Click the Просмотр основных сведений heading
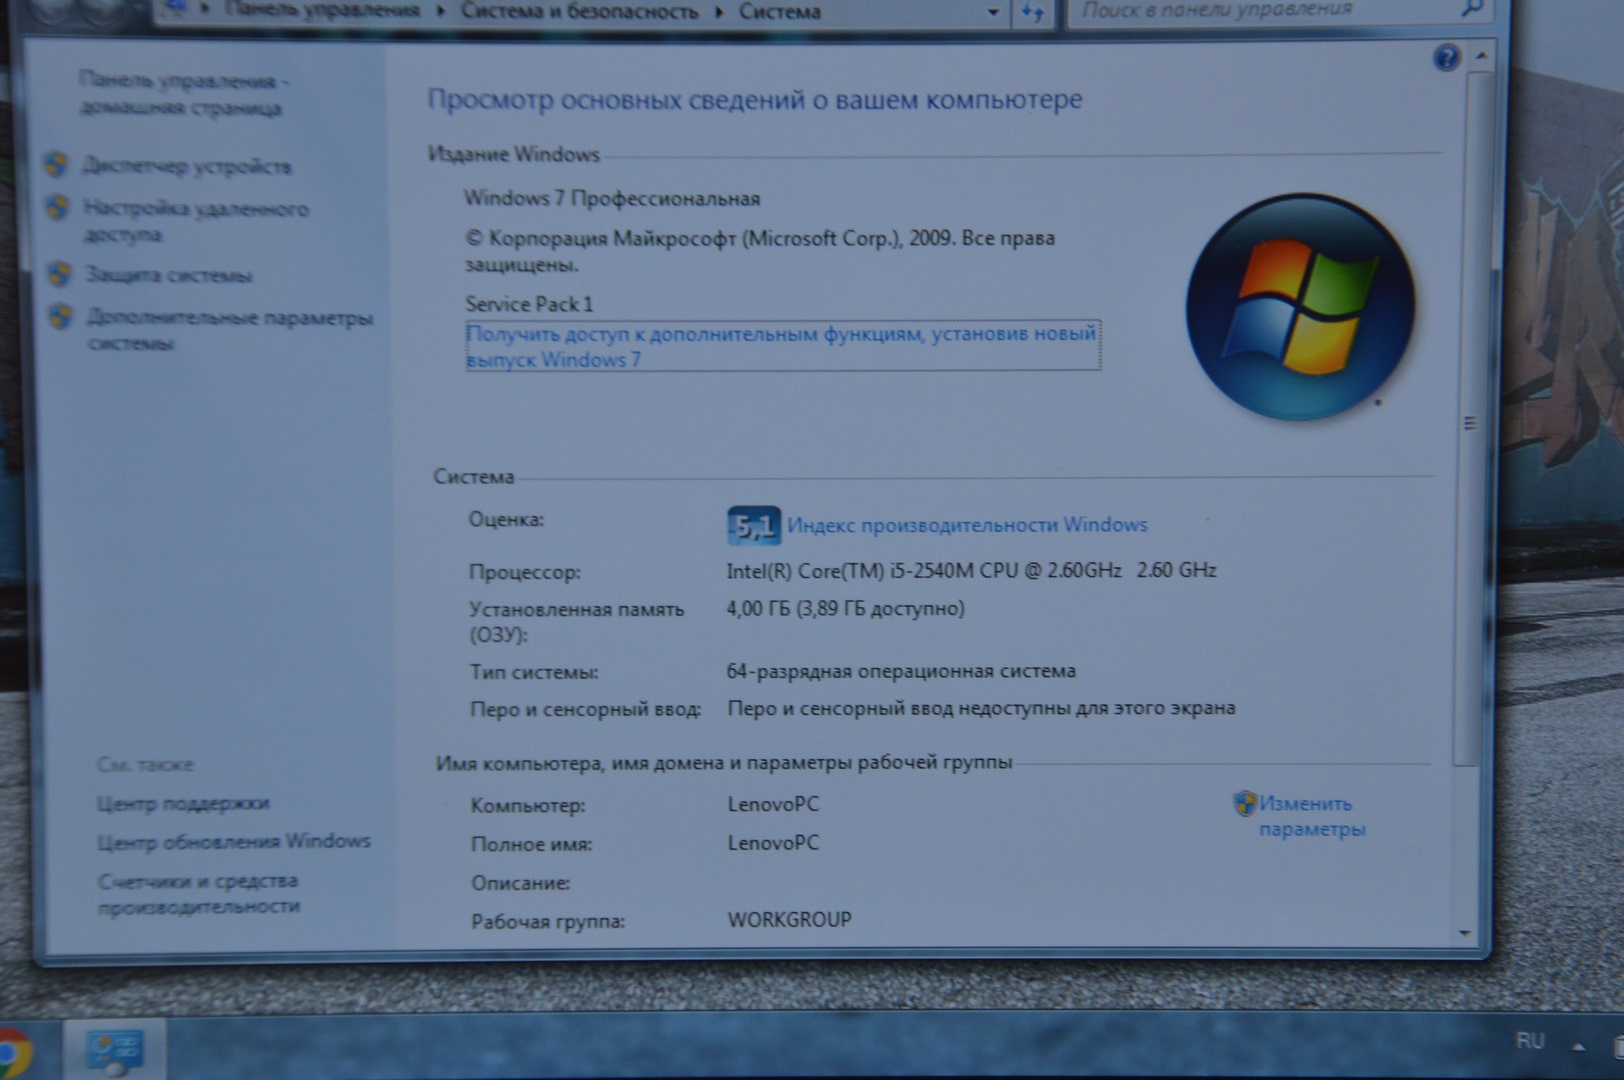The height and width of the screenshot is (1080, 1624). [755, 100]
